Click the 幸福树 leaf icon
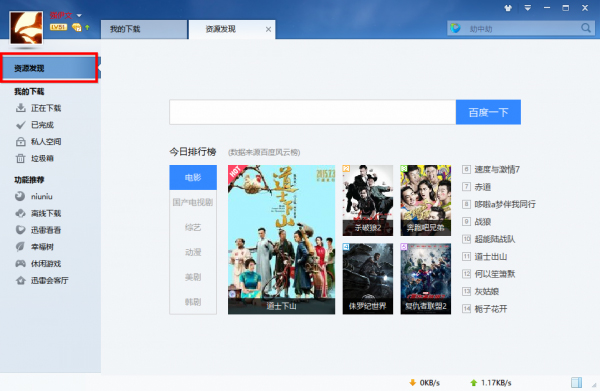 [20, 247]
